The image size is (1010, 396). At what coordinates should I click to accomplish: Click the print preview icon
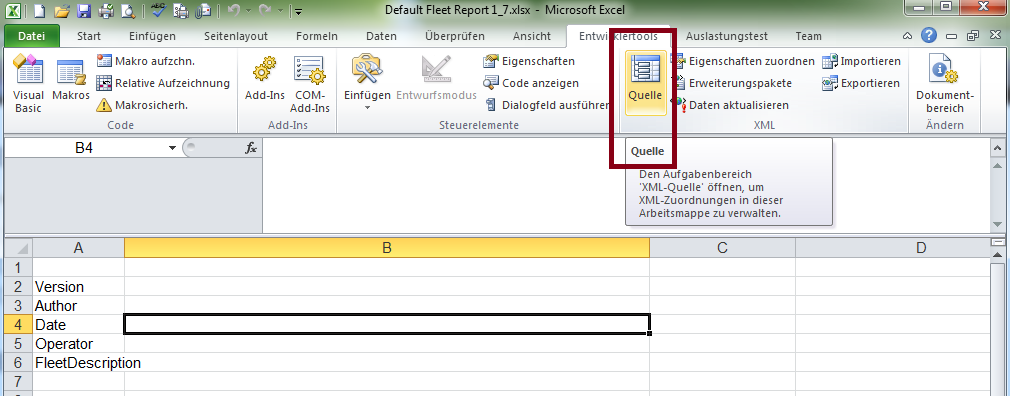(128, 10)
